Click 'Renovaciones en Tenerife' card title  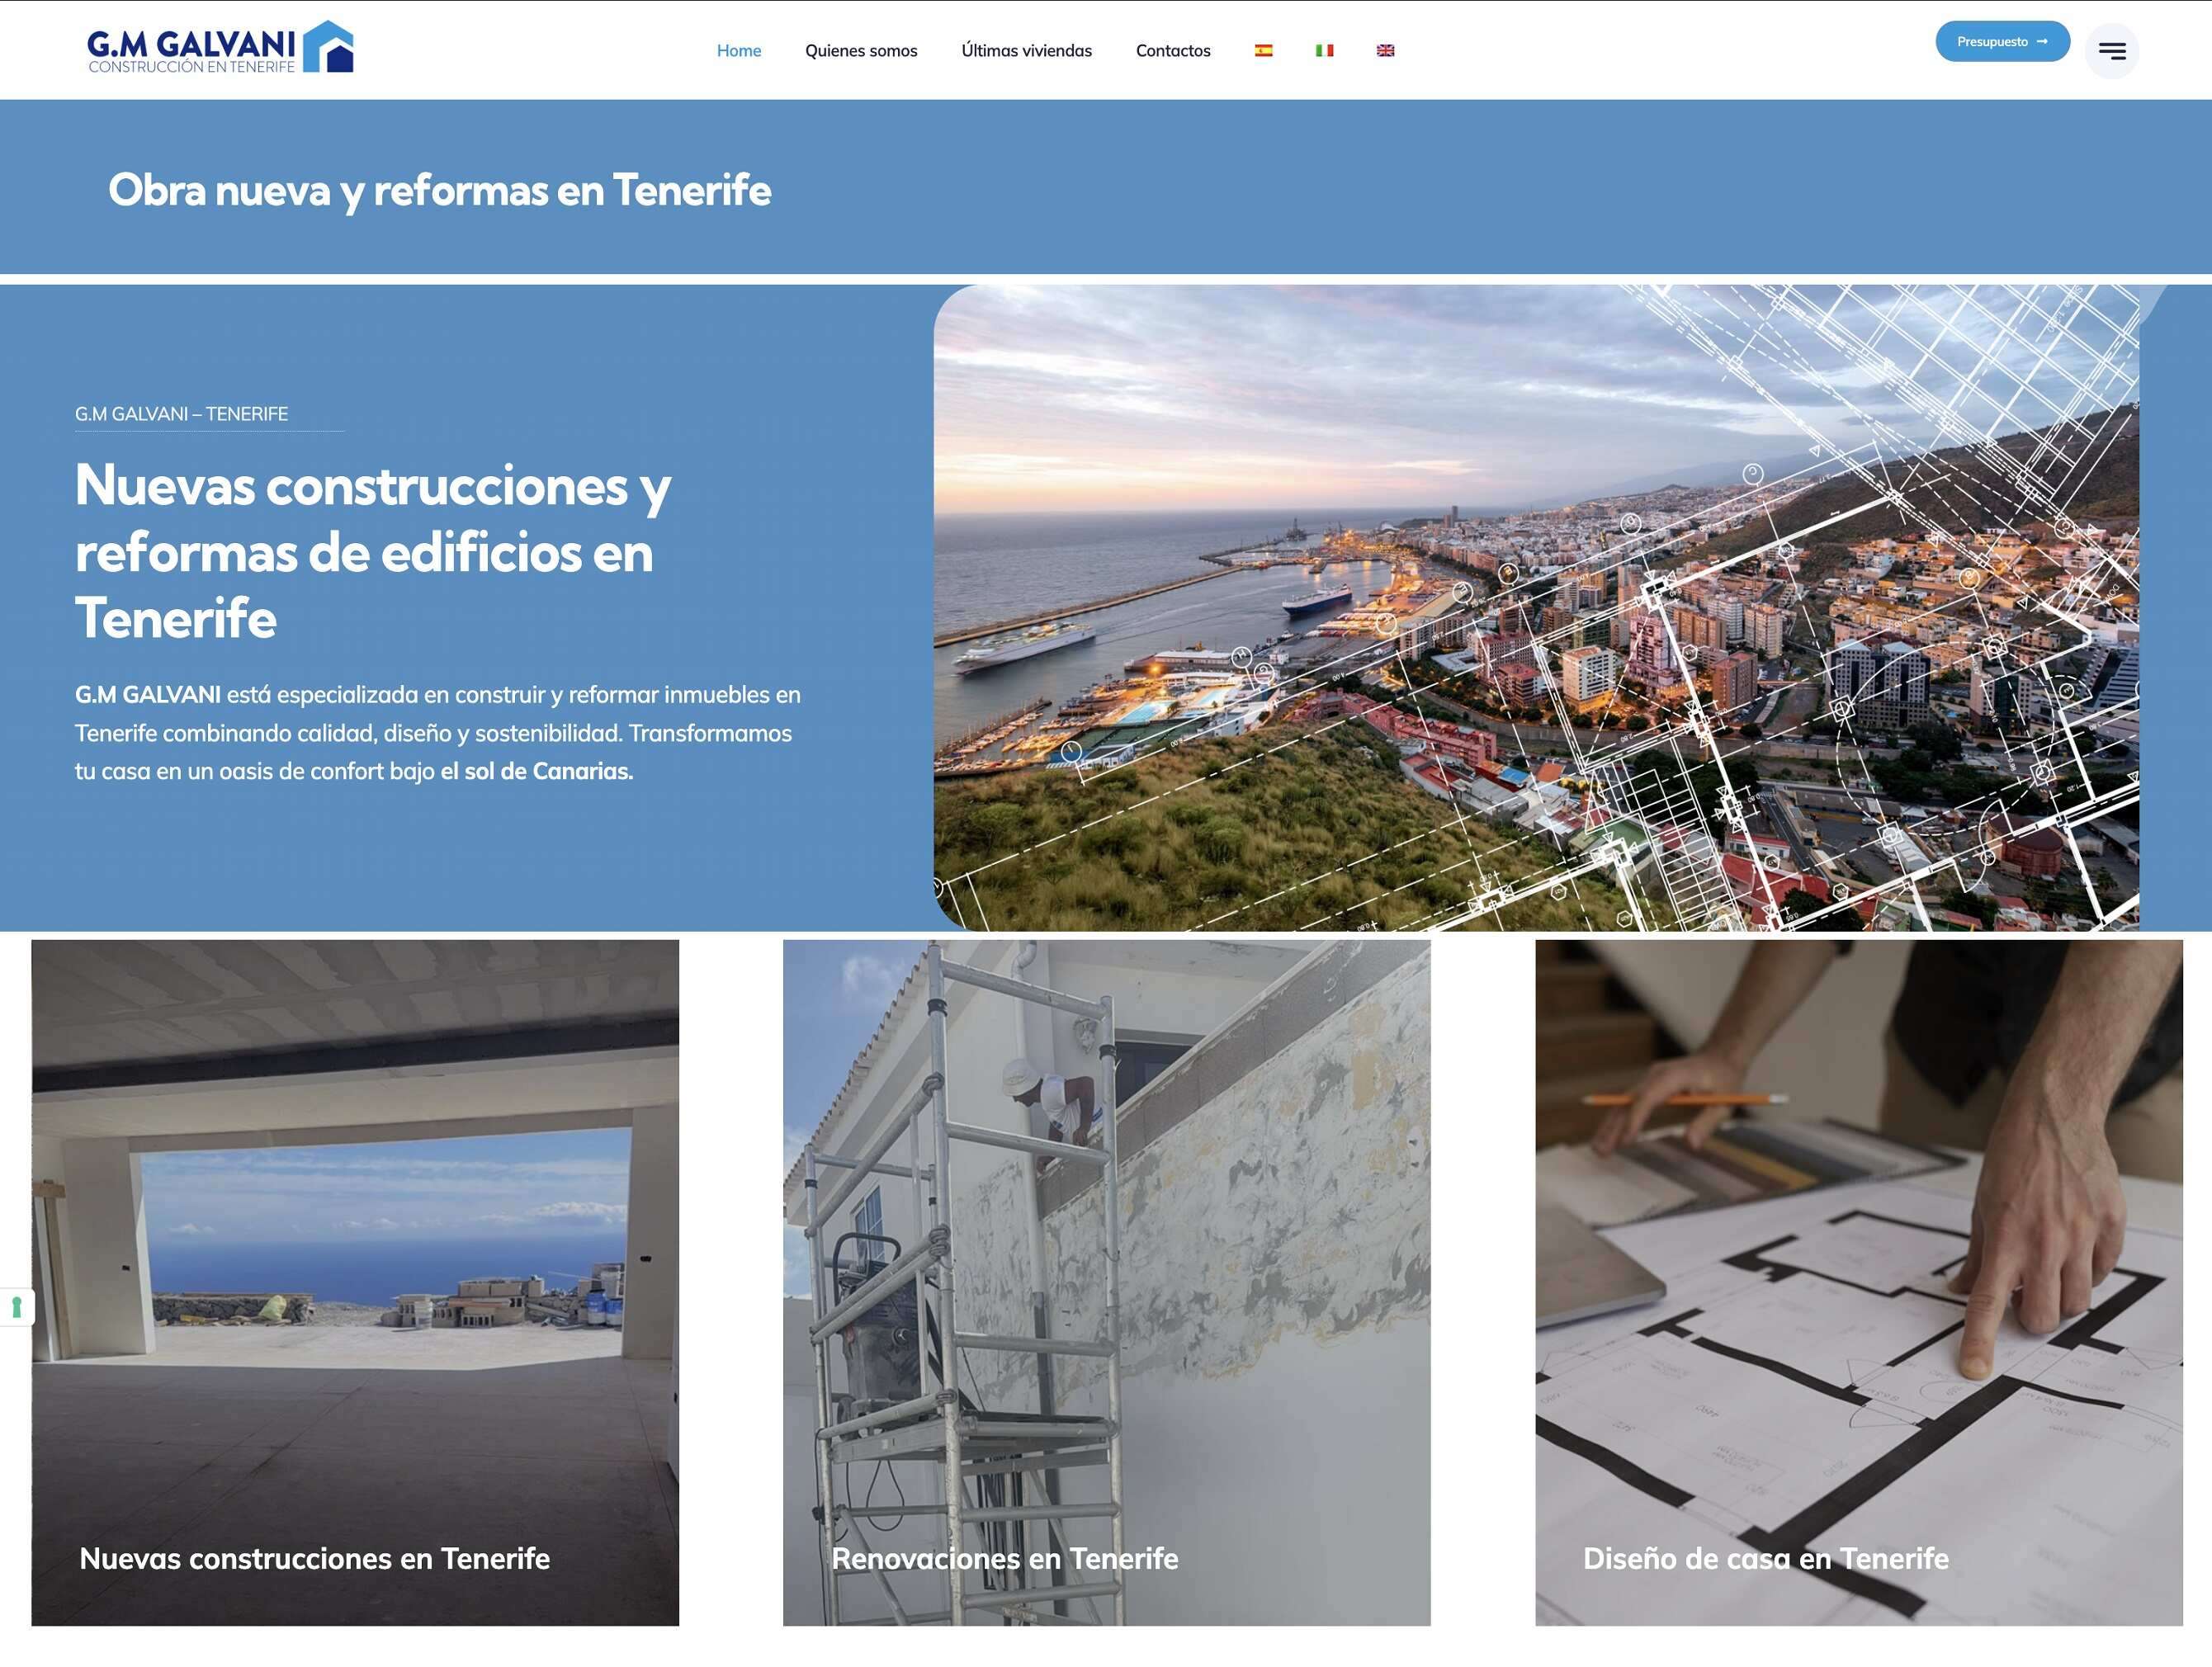[1004, 1558]
